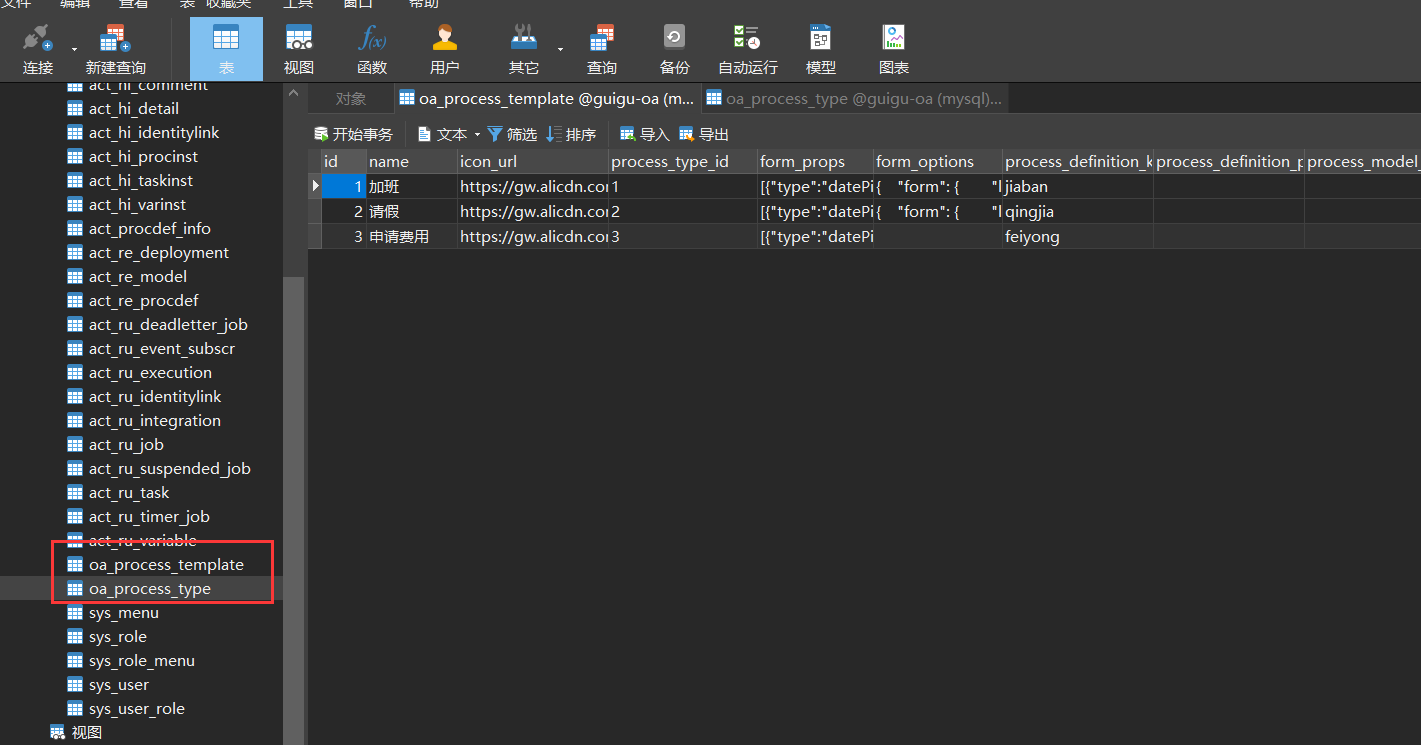
Task: Open the 图表 (Charts) toolbar icon
Action: pyautogui.click(x=894, y=48)
